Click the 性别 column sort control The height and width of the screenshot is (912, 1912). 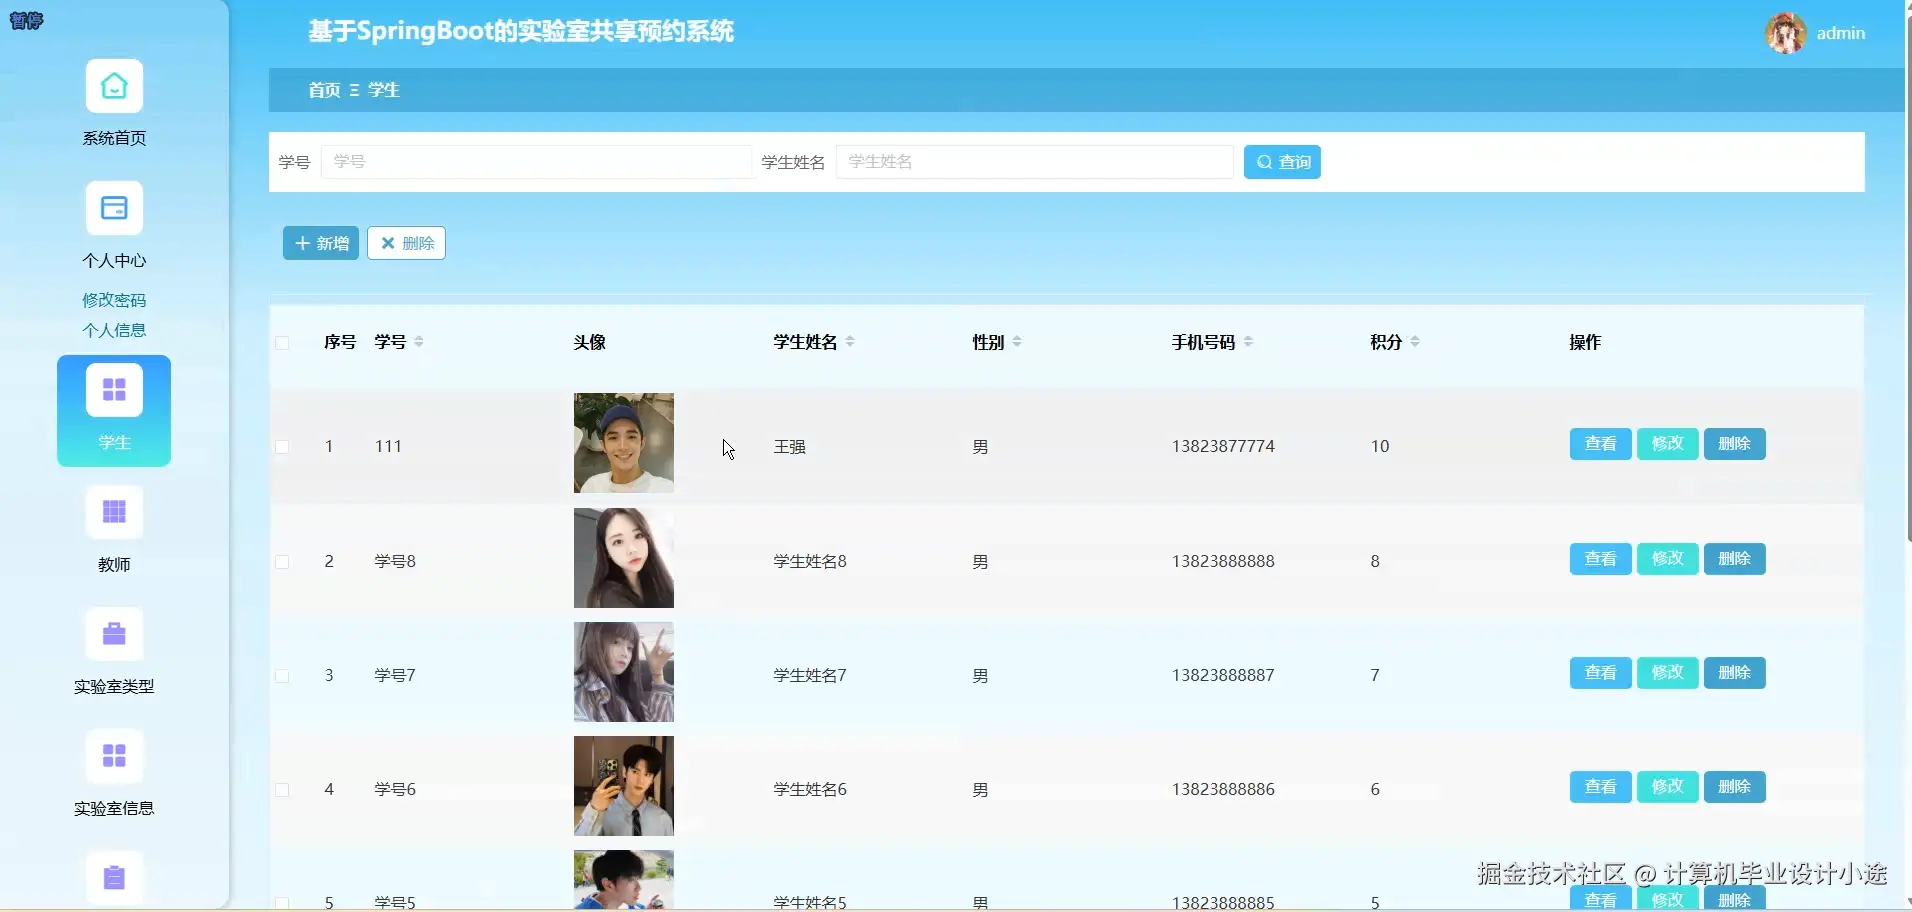[x=1016, y=341]
